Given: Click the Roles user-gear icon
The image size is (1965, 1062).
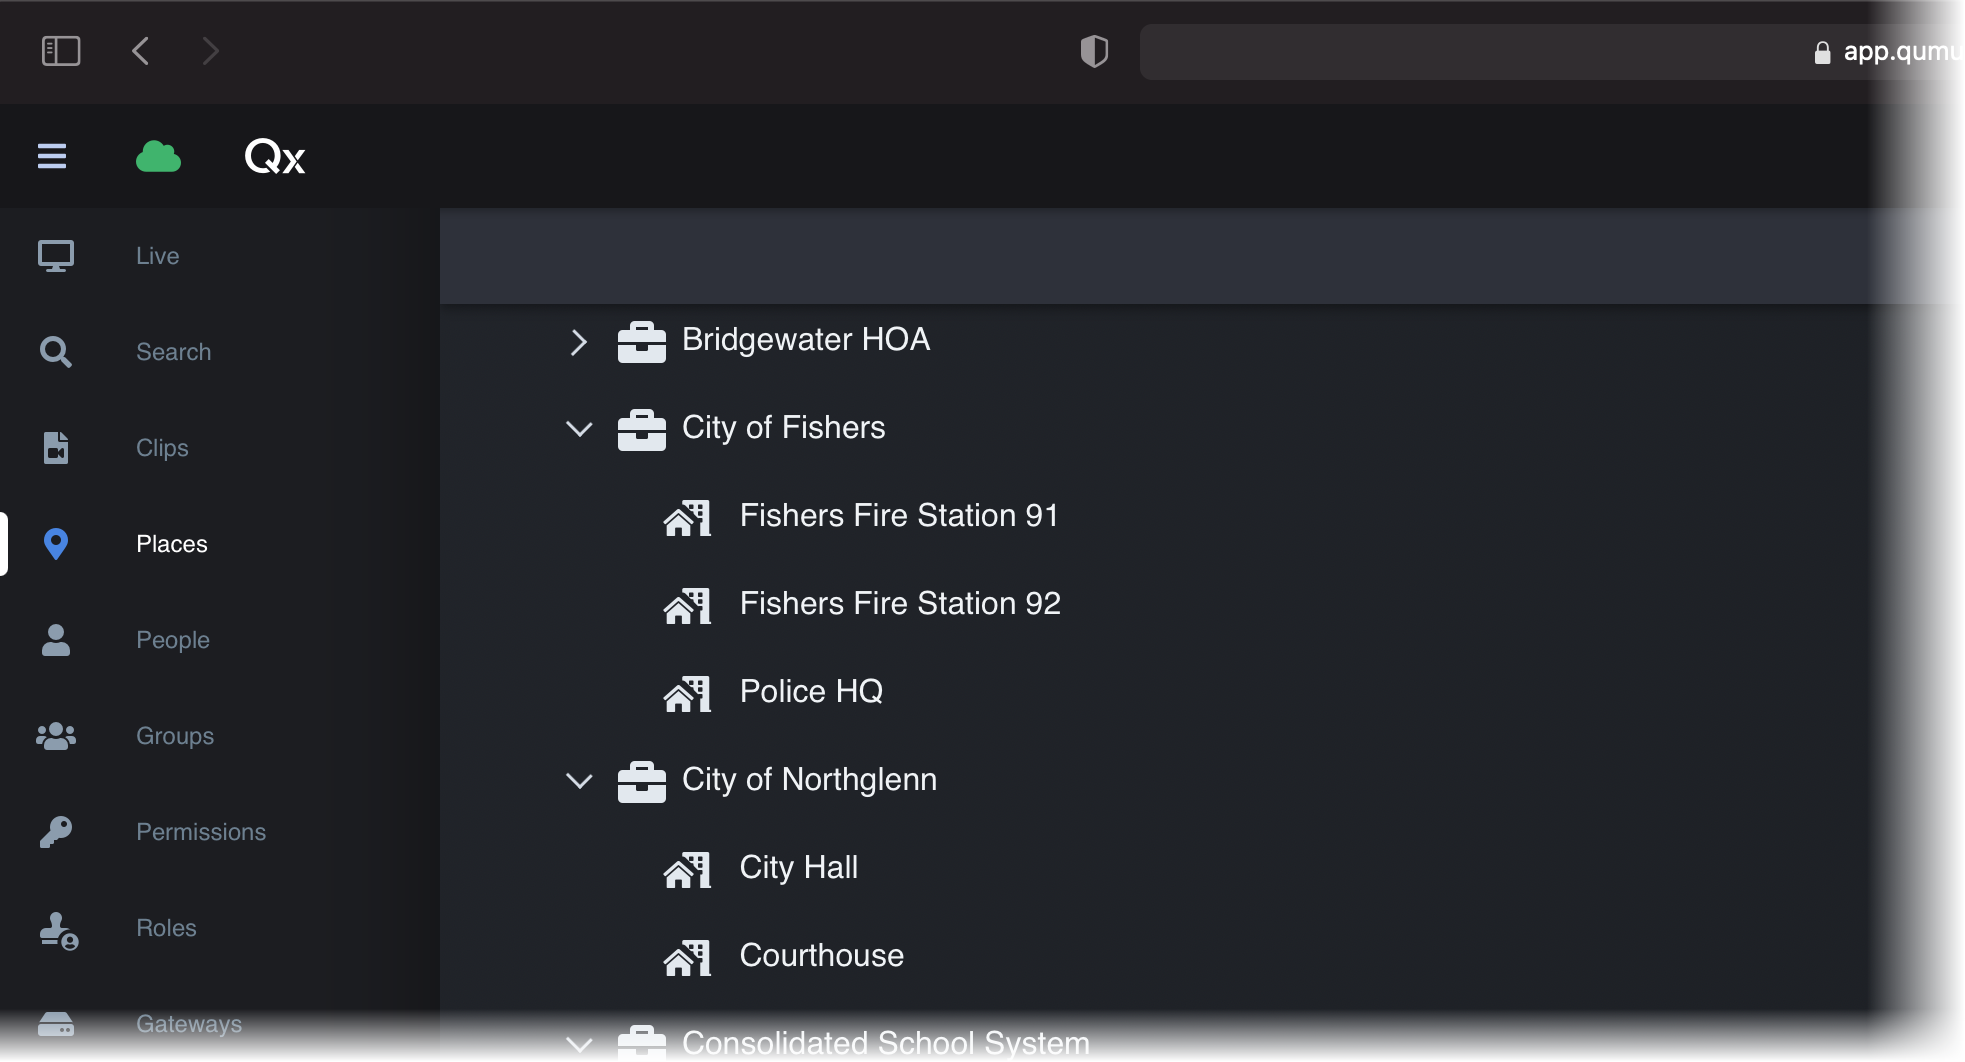Looking at the screenshot, I should point(55,927).
